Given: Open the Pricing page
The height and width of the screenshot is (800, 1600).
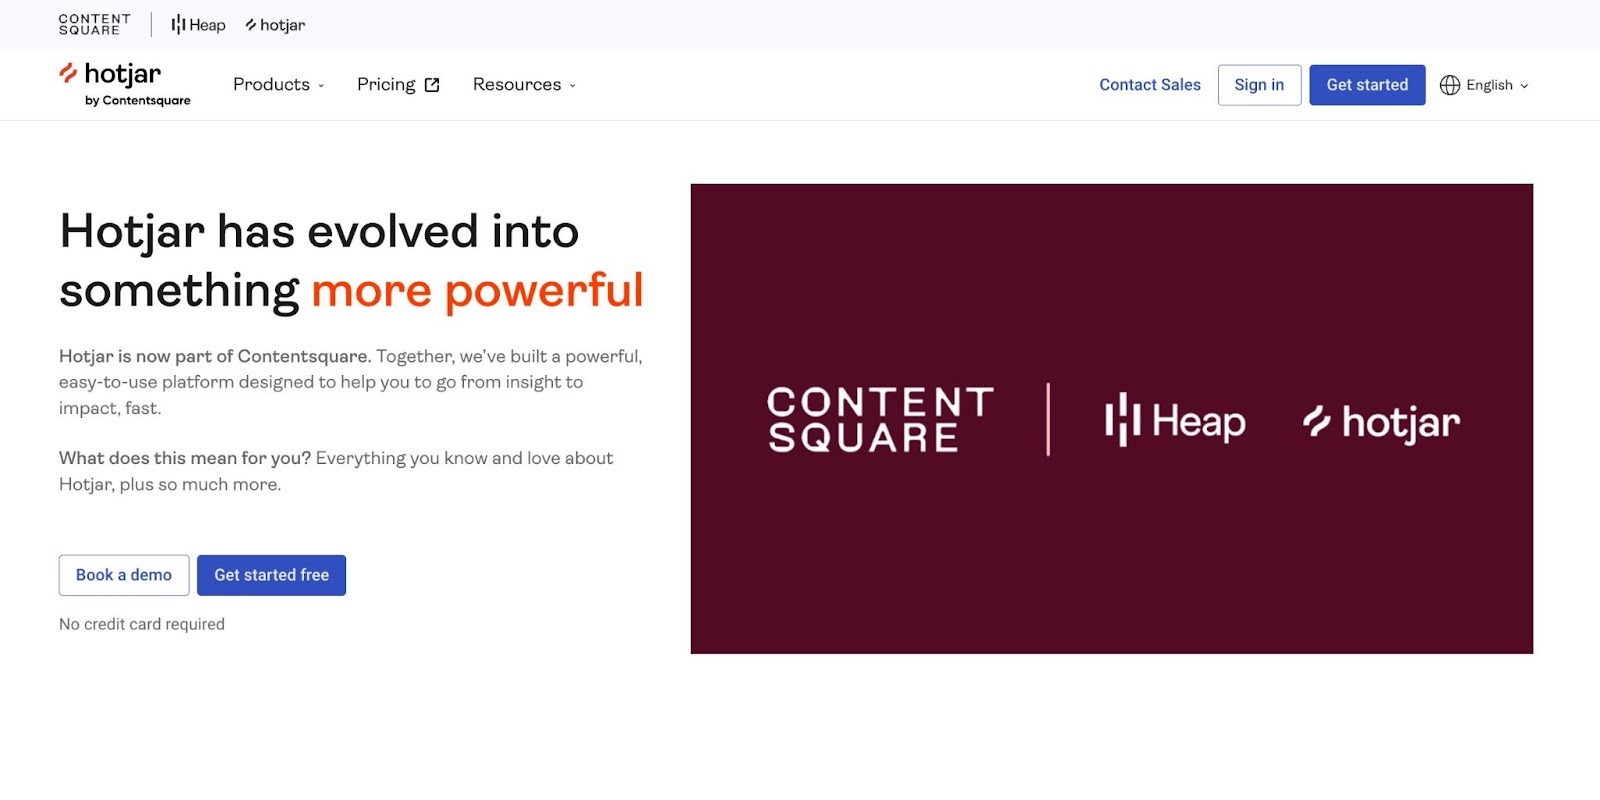Looking at the screenshot, I should [x=398, y=85].
